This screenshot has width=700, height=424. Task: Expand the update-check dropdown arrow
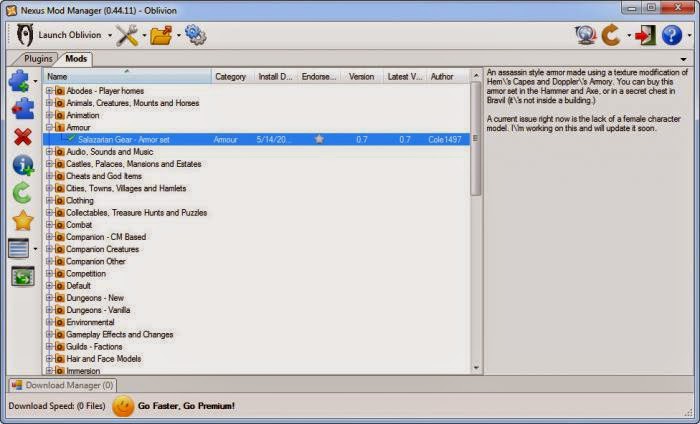click(x=629, y=35)
